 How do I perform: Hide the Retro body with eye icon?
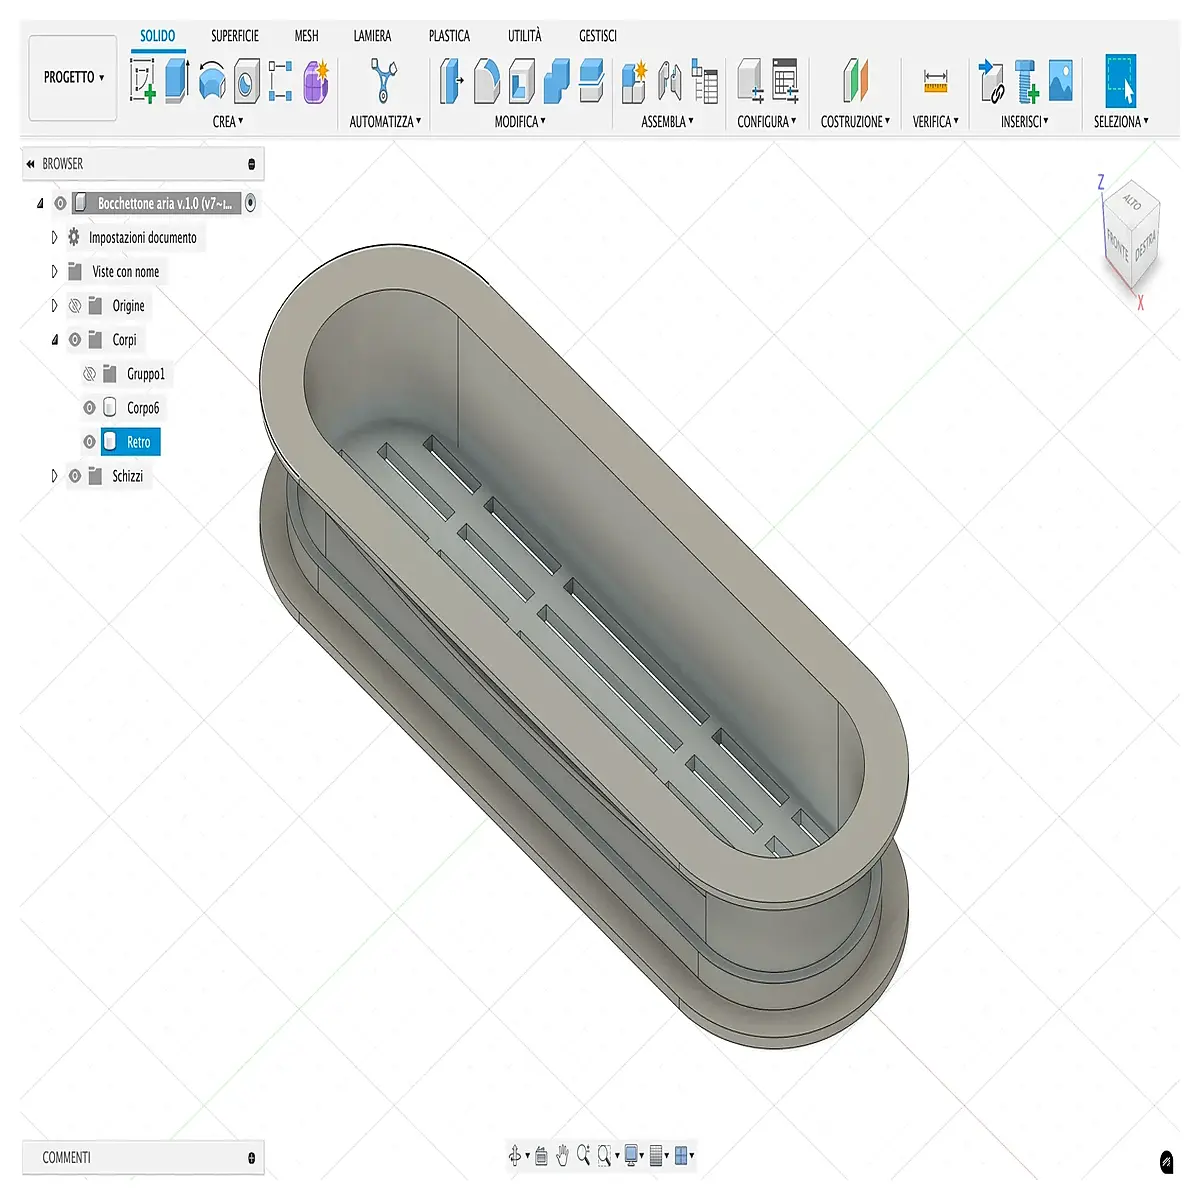pos(89,442)
